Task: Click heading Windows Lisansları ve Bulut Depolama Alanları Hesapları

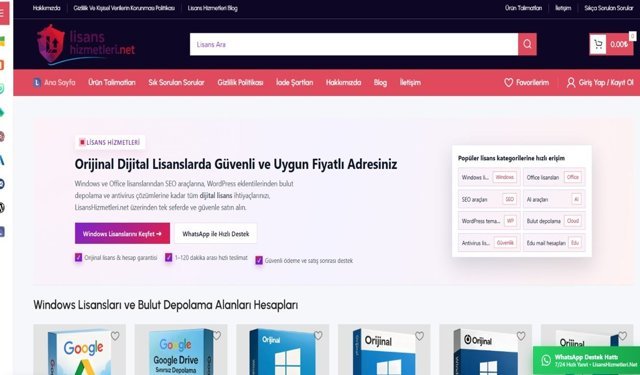Action: [166, 305]
